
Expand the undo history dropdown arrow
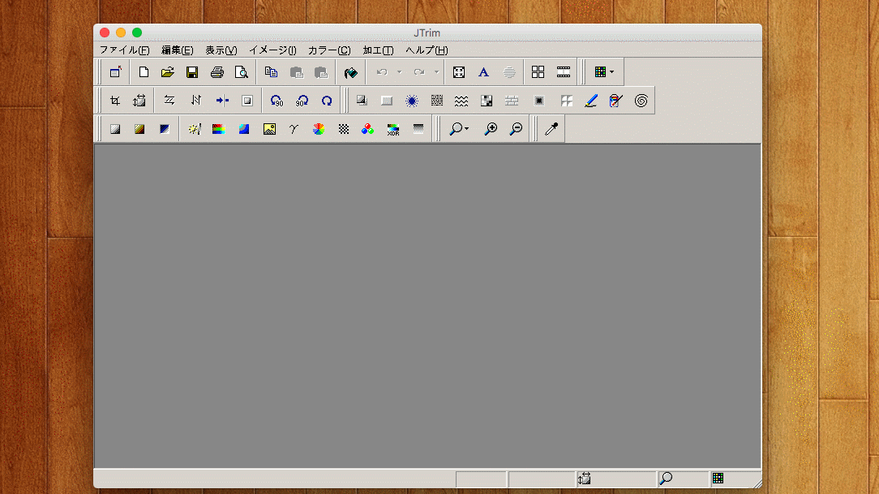click(x=399, y=72)
